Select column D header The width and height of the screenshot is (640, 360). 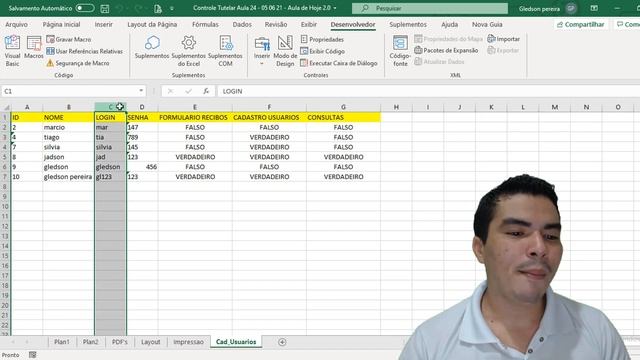142,107
